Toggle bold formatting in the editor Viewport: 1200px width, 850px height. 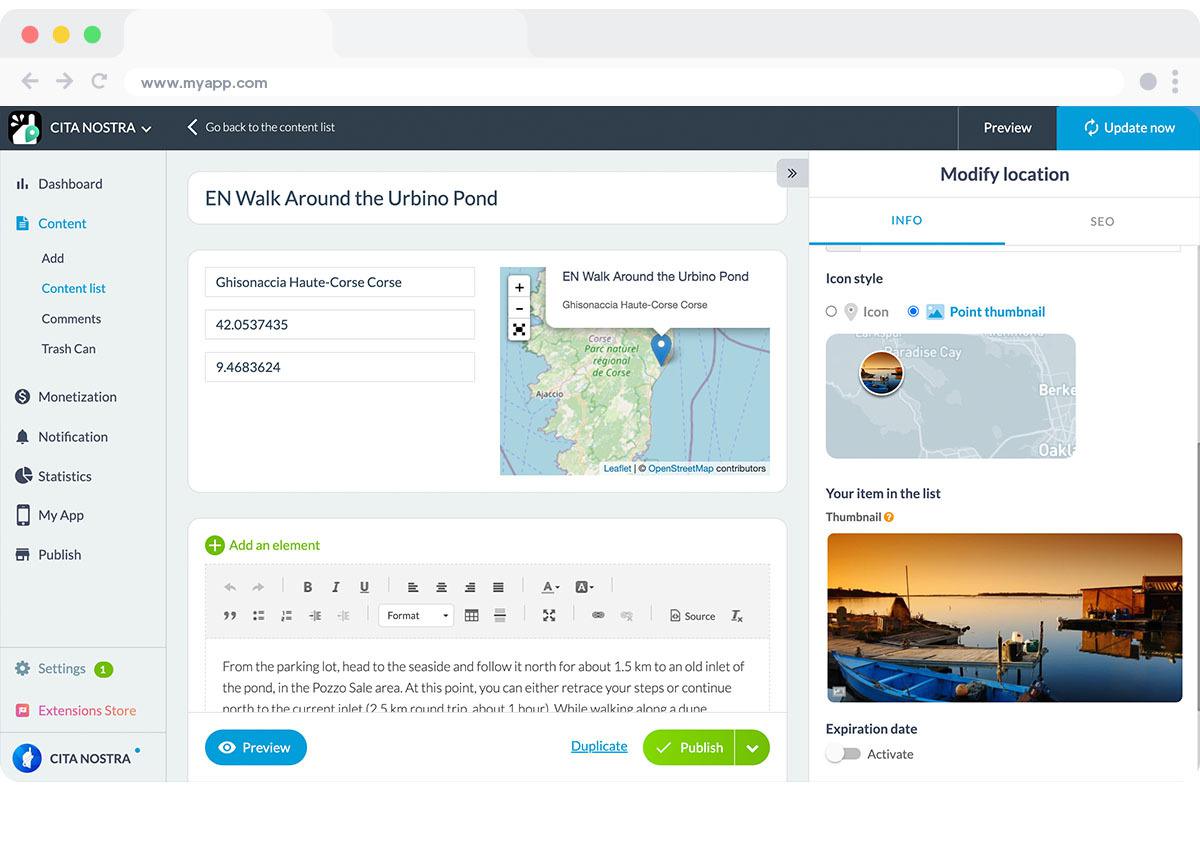308,587
